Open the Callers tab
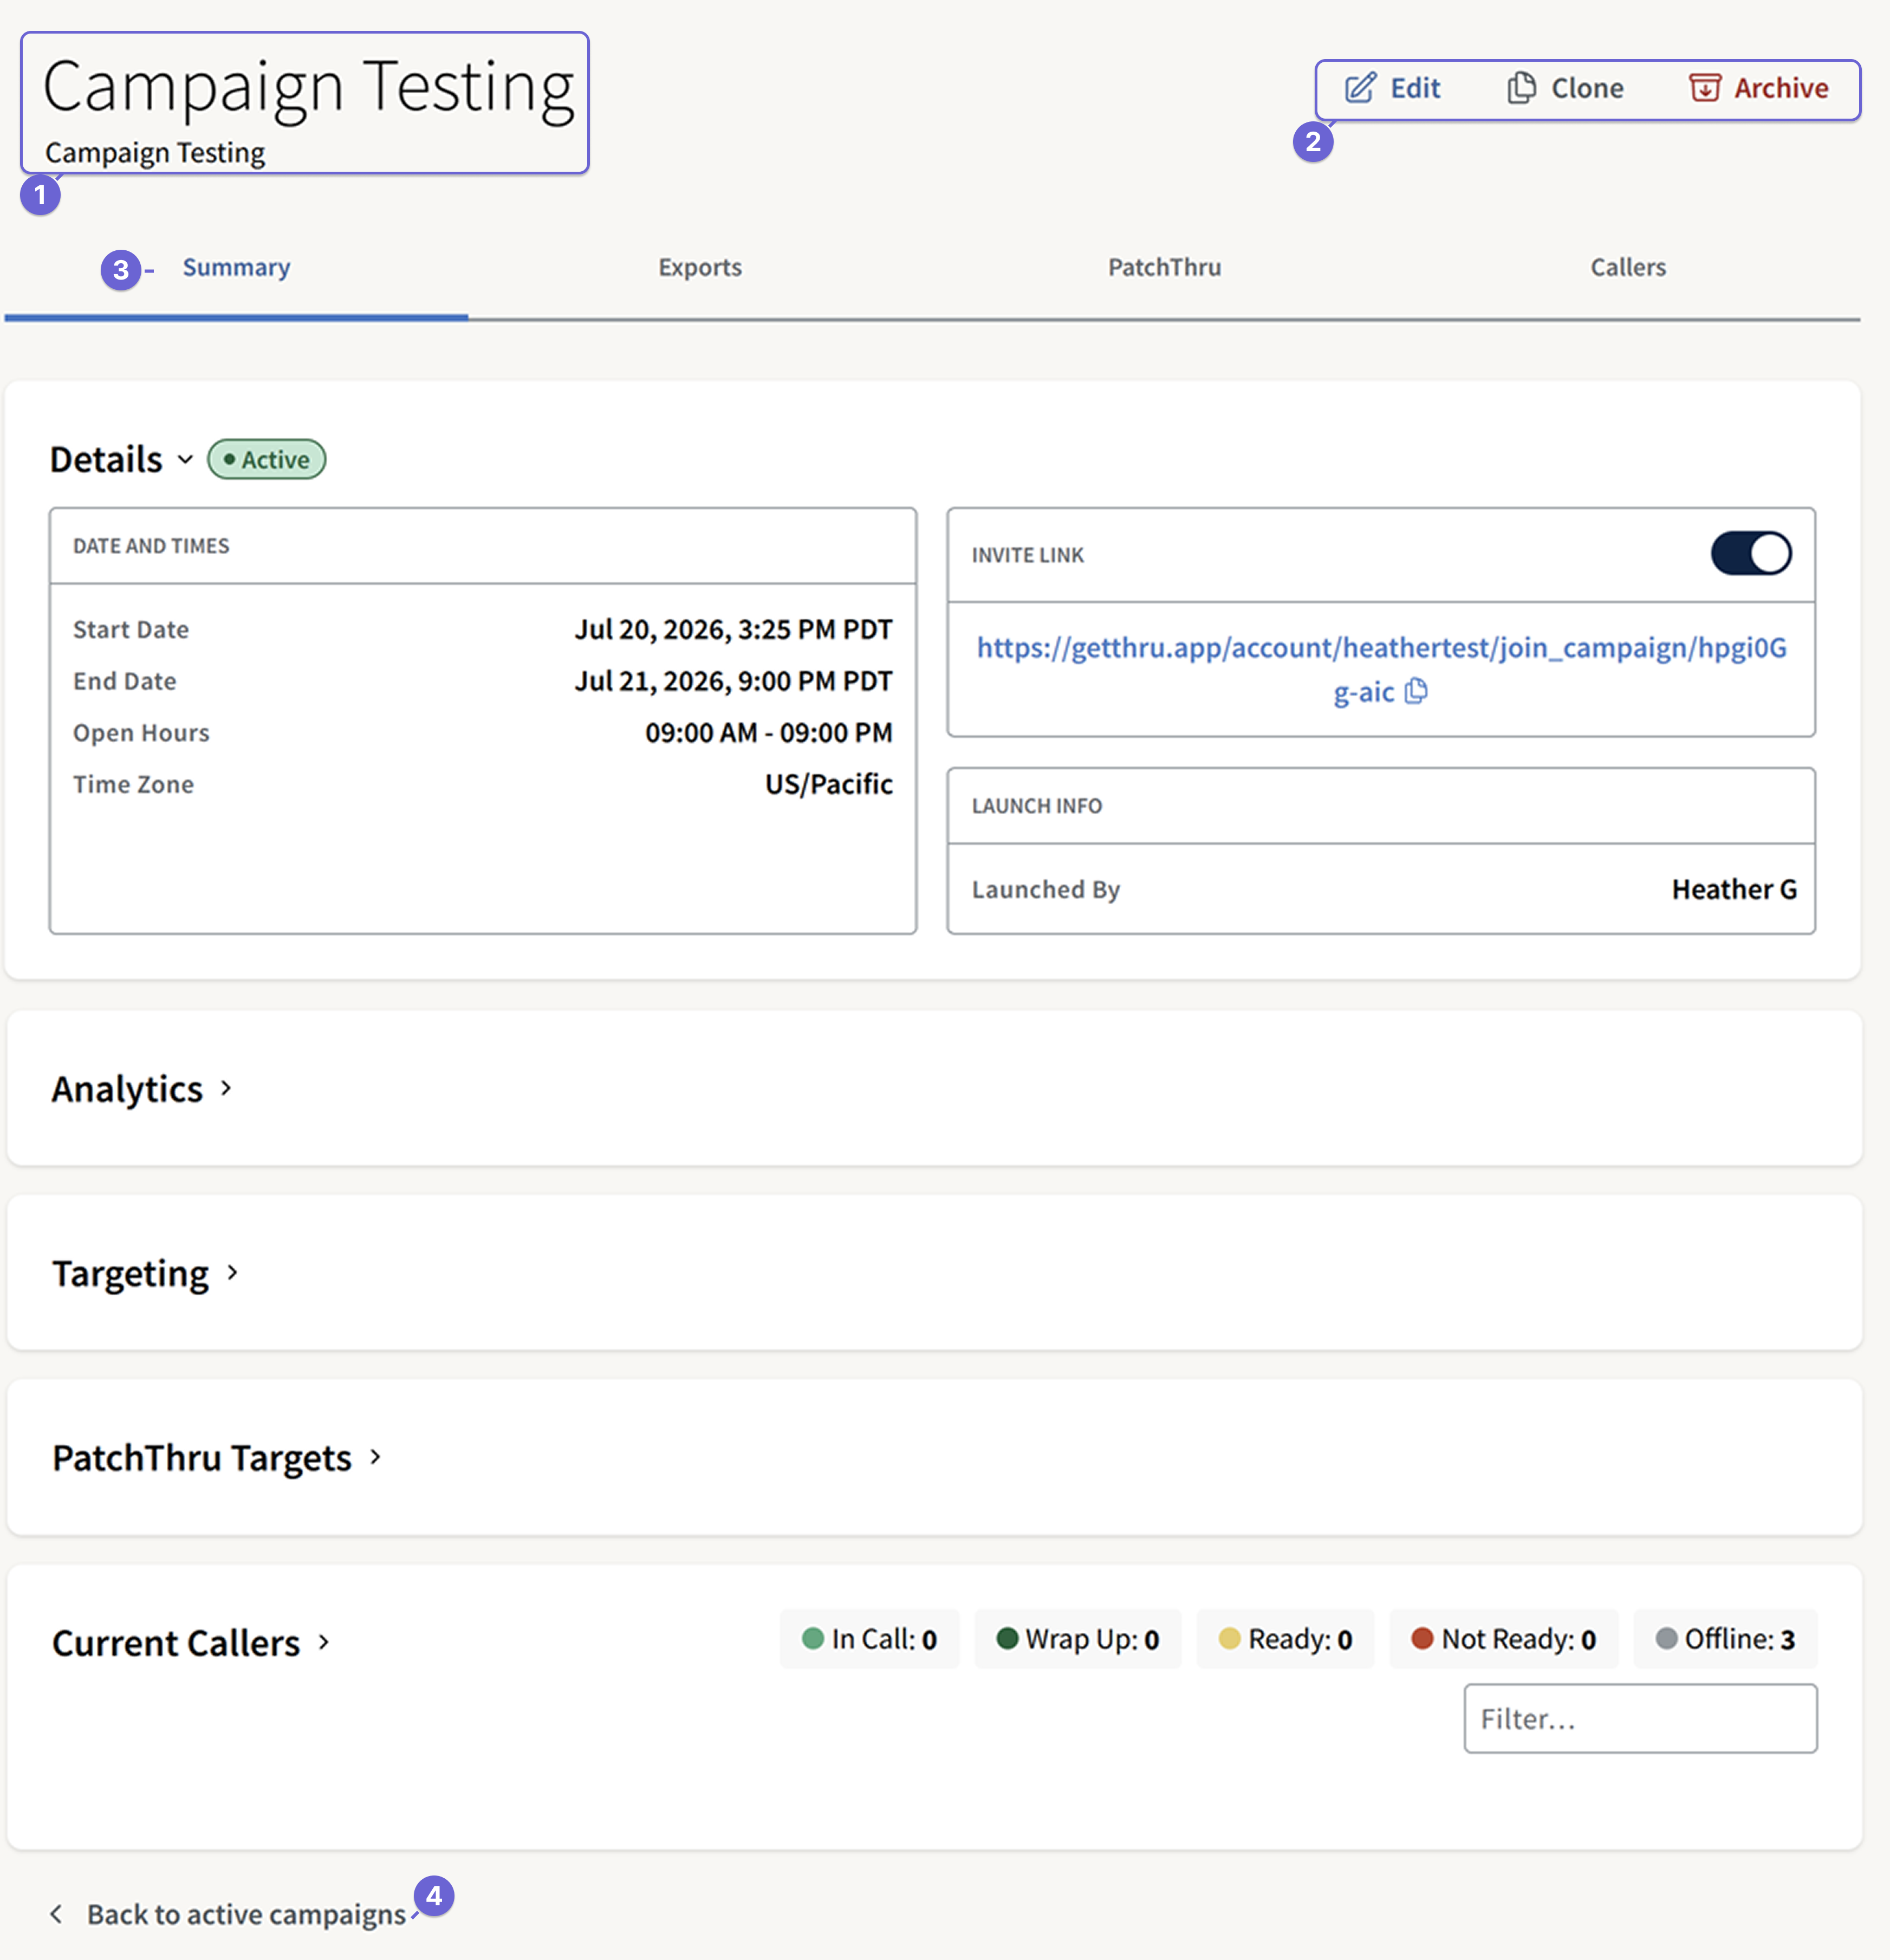This screenshot has width=1890, height=1960. coord(1628,267)
